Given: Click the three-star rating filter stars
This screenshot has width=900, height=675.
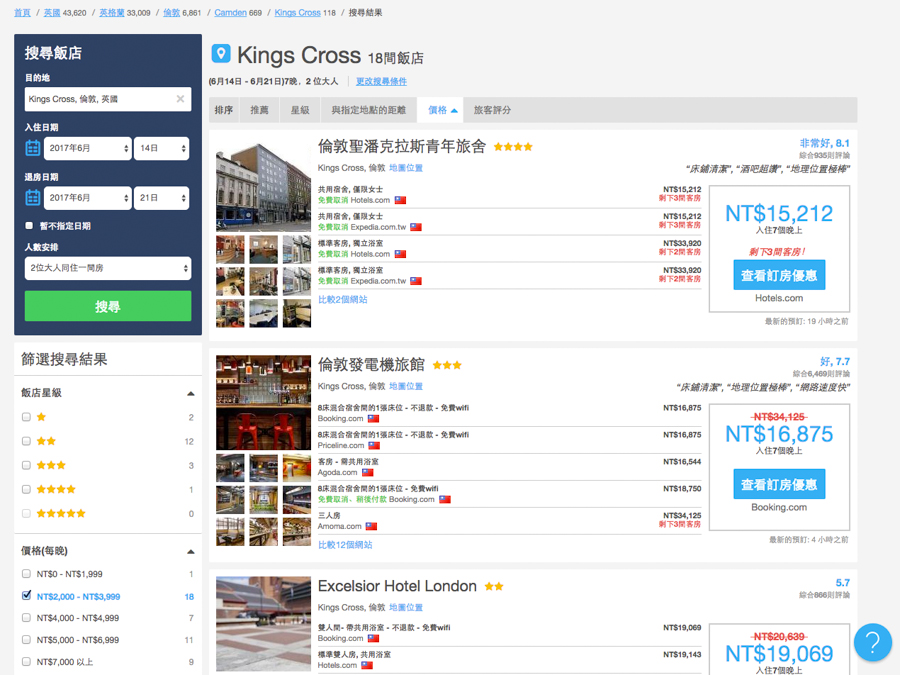Looking at the screenshot, I should [x=51, y=465].
